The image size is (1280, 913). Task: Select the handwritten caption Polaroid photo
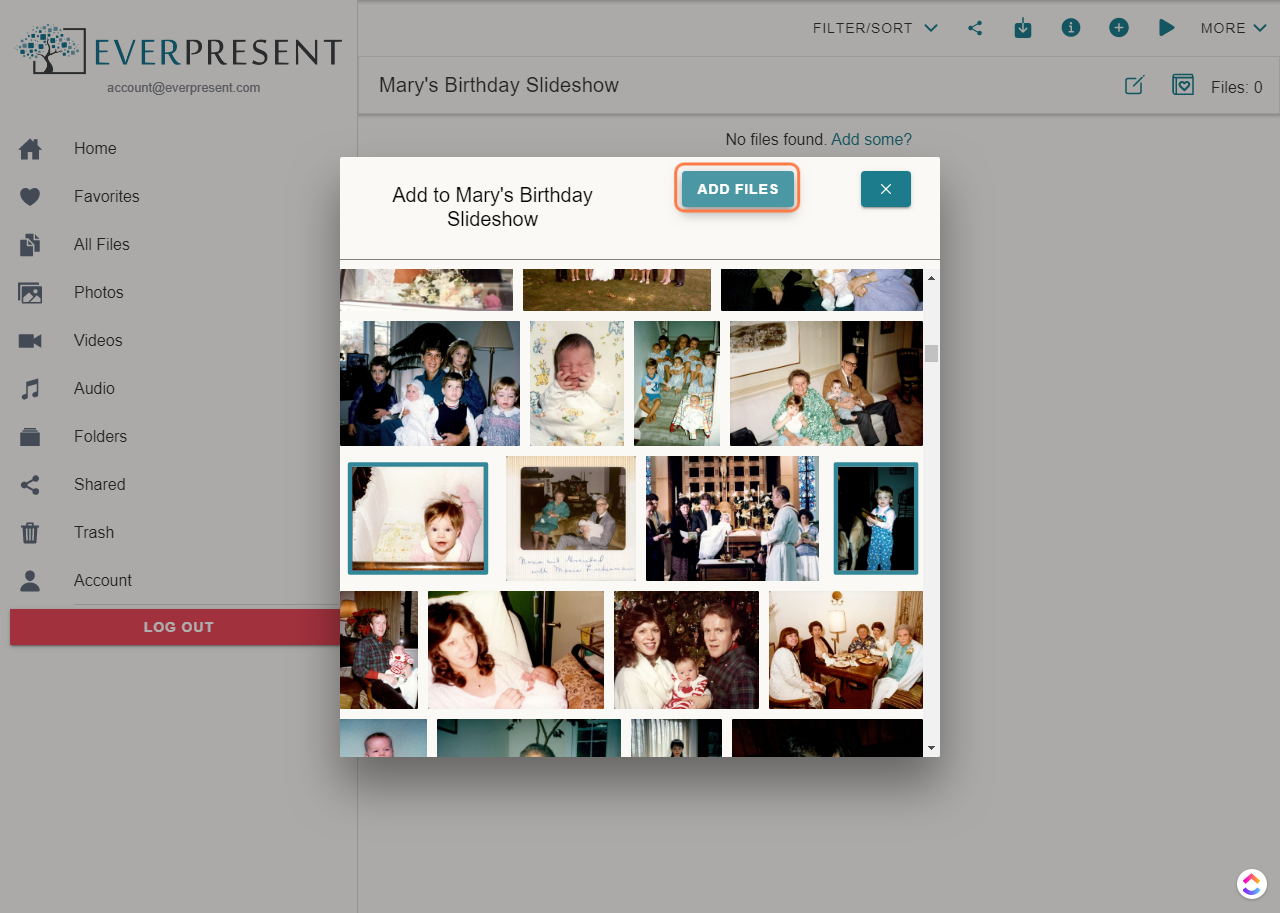571,518
